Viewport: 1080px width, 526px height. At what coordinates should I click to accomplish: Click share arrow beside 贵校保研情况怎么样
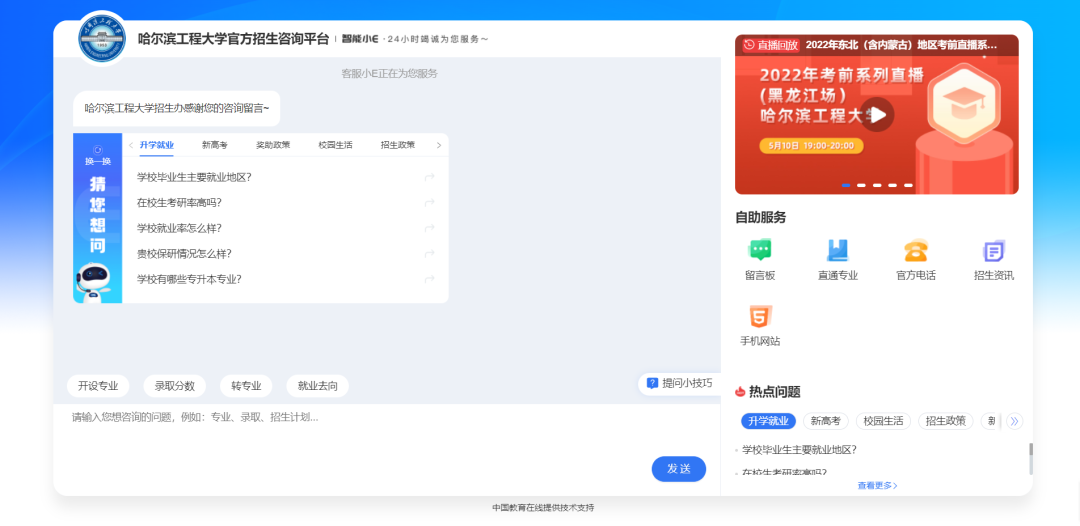[x=430, y=253]
